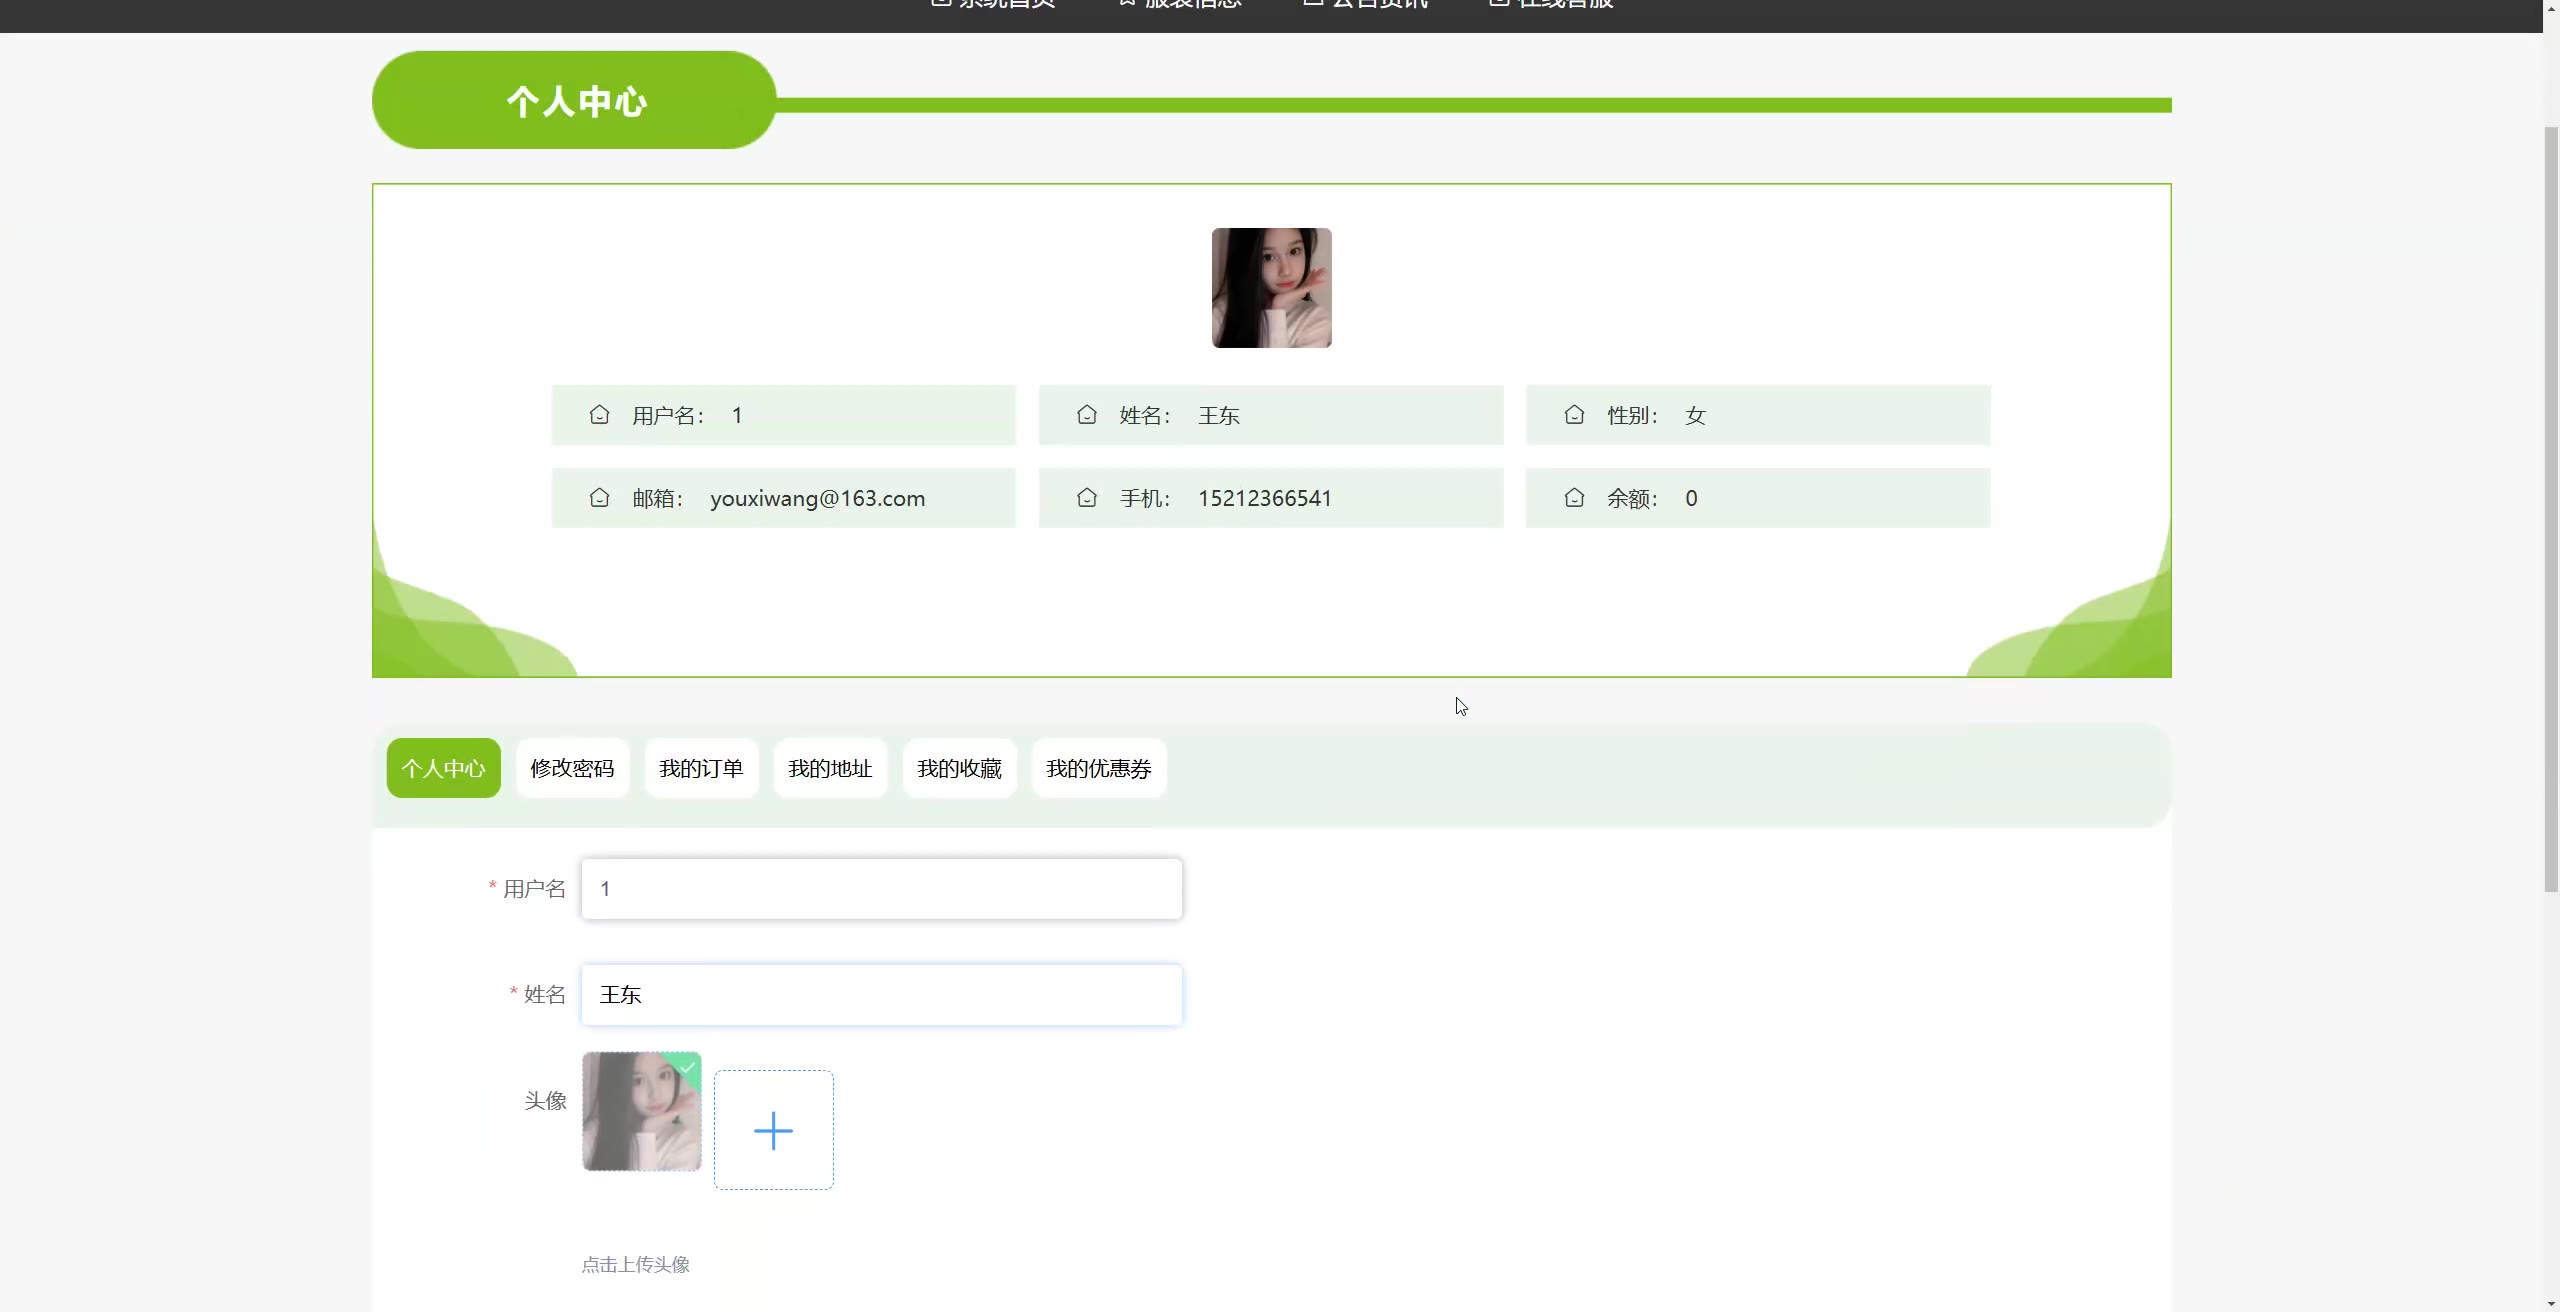
Task: Switch to the 修改密码 tab
Action: coord(572,768)
